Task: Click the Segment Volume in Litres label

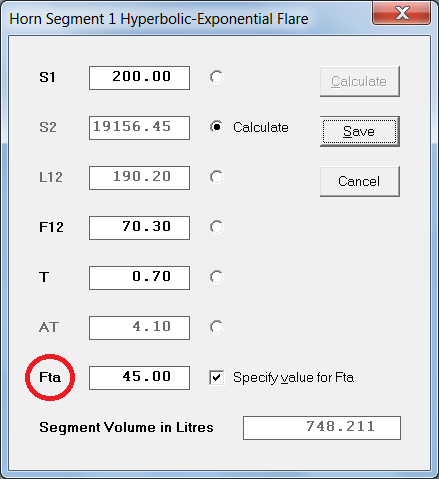Action: pos(126,427)
